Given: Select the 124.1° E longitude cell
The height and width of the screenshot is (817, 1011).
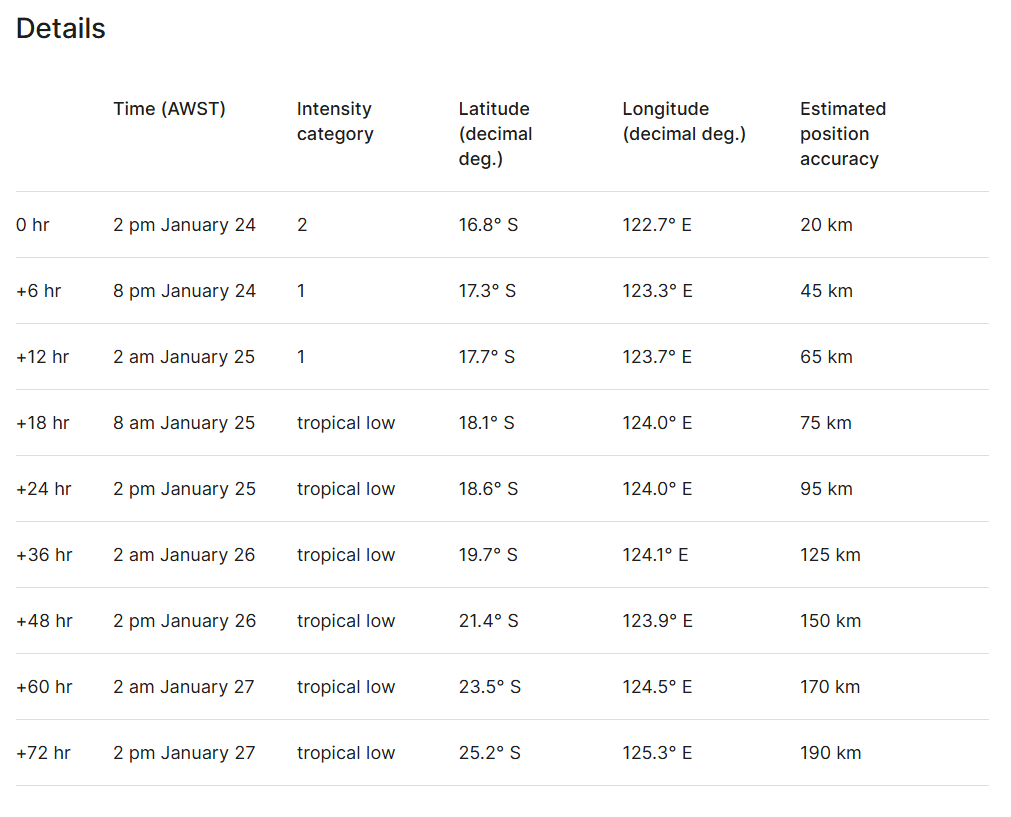Looking at the screenshot, I should coord(655,555).
